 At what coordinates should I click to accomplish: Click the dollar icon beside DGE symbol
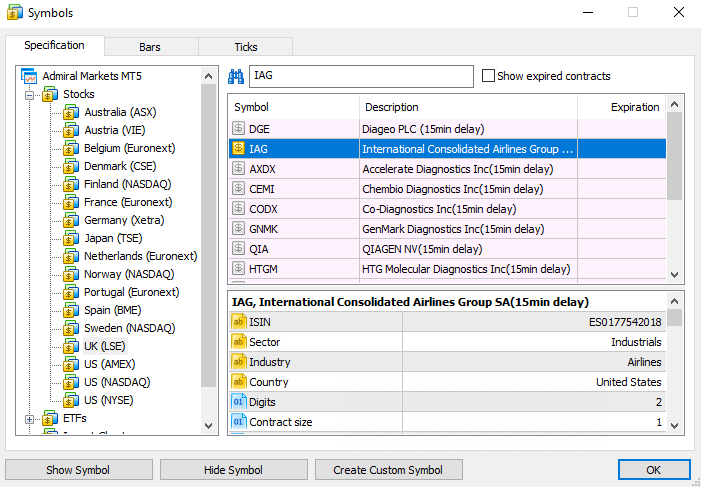(x=239, y=129)
